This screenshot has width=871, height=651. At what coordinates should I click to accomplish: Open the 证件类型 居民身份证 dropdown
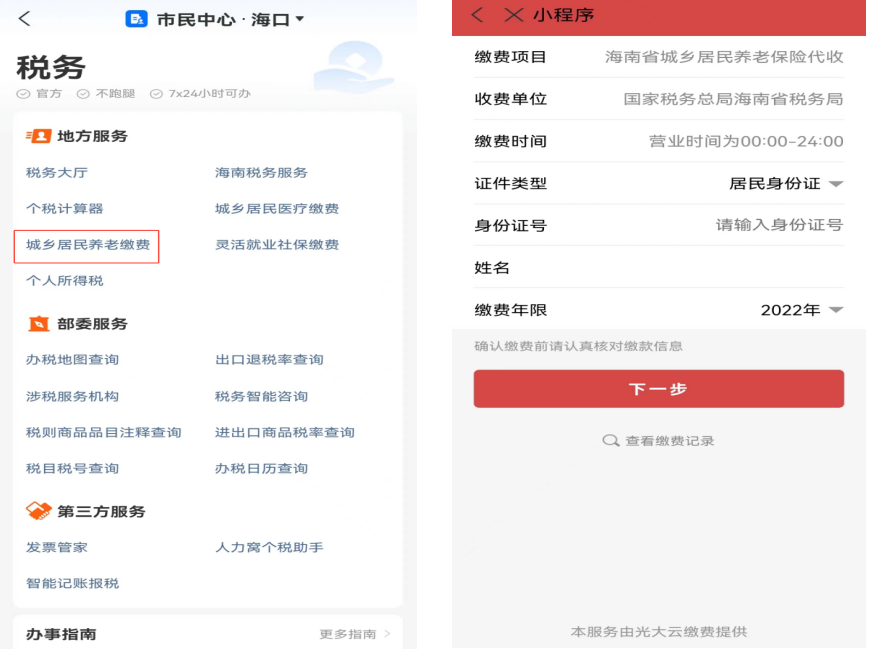point(835,184)
